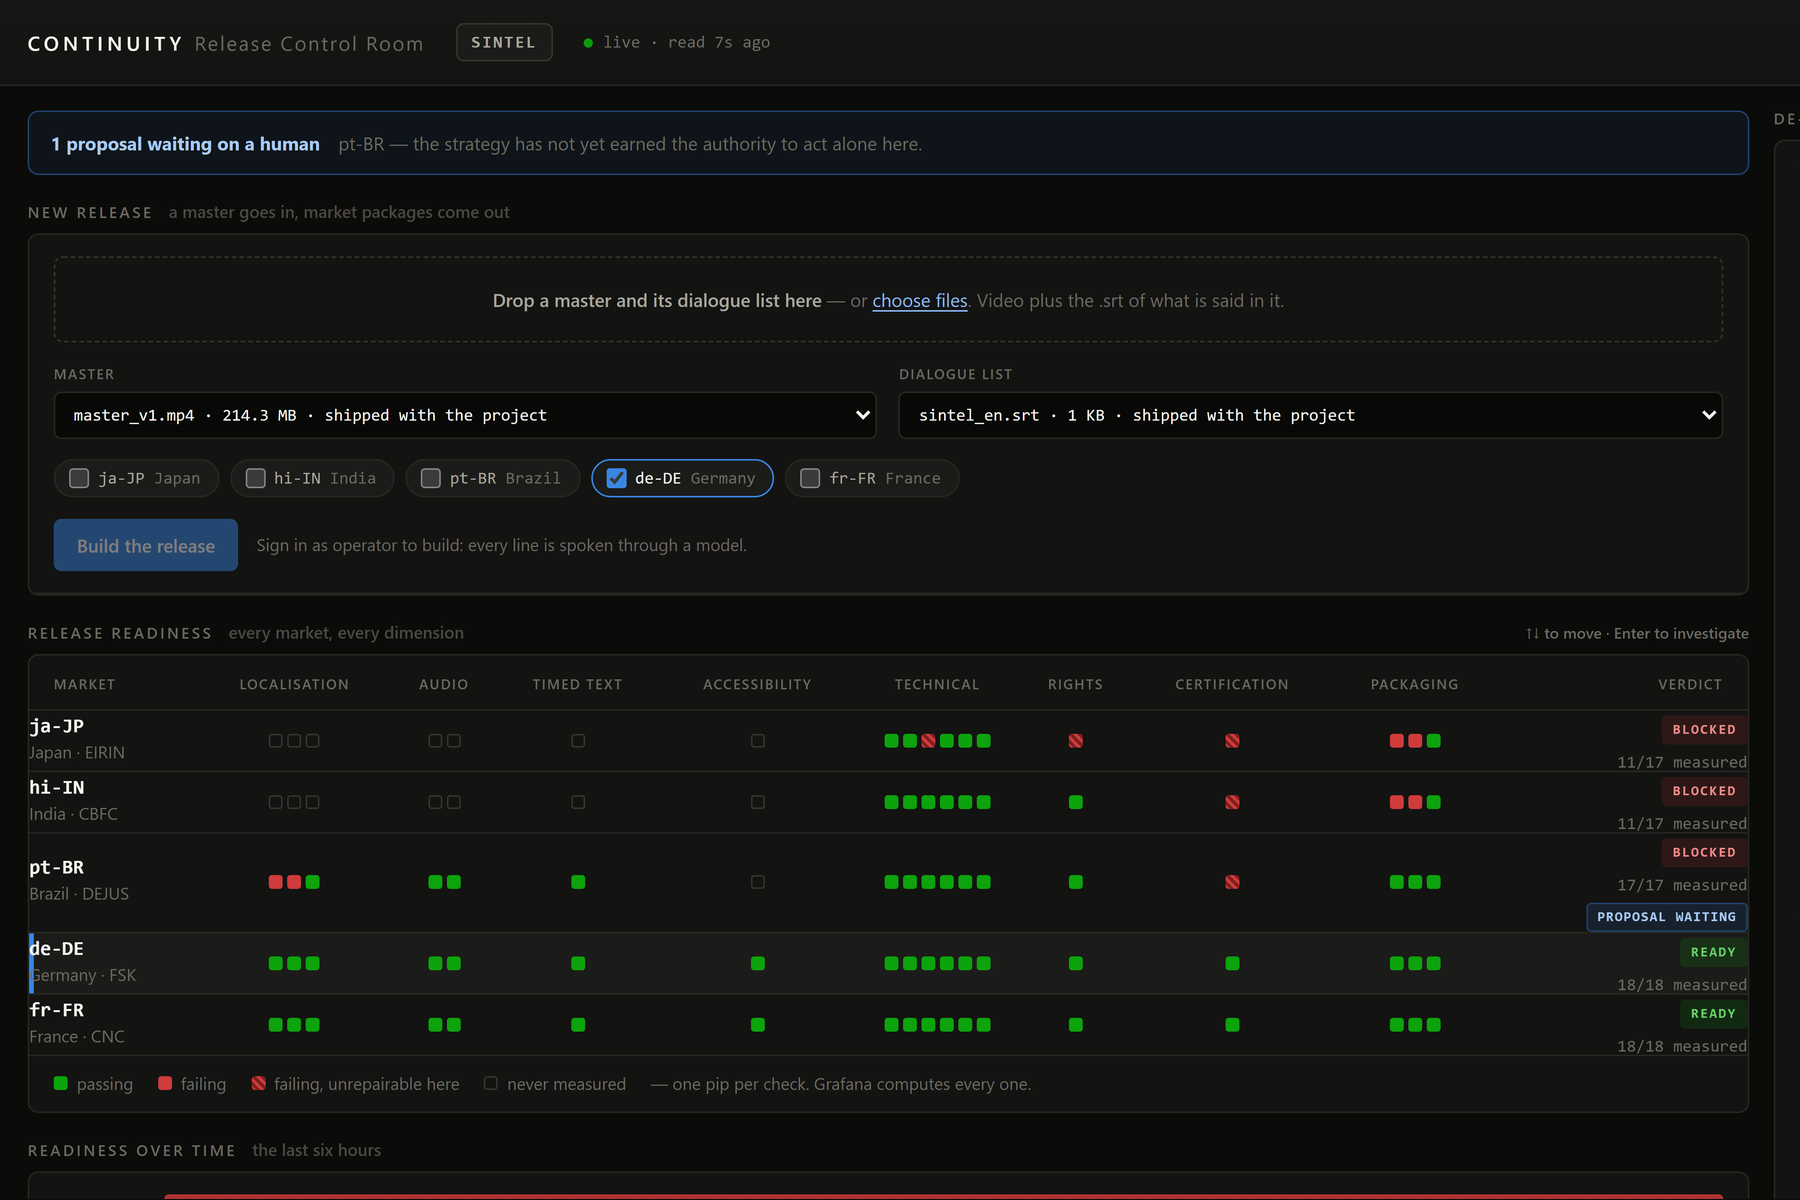Click the pt-BR Accessibility unmeasured pip
This screenshot has height=1200, width=1800.
[x=758, y=882]
